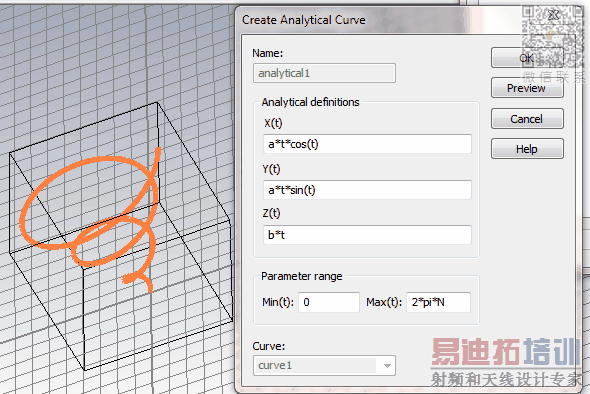Open the Curve dropdown arrow

click(387, 365)
